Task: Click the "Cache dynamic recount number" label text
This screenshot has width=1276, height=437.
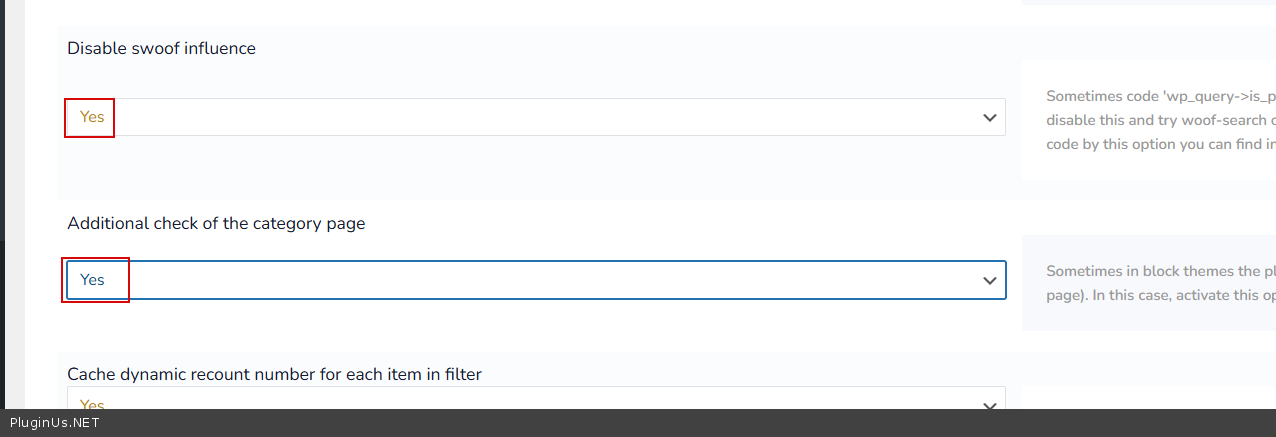Action: pyautogui.click(x=274, y=374)
